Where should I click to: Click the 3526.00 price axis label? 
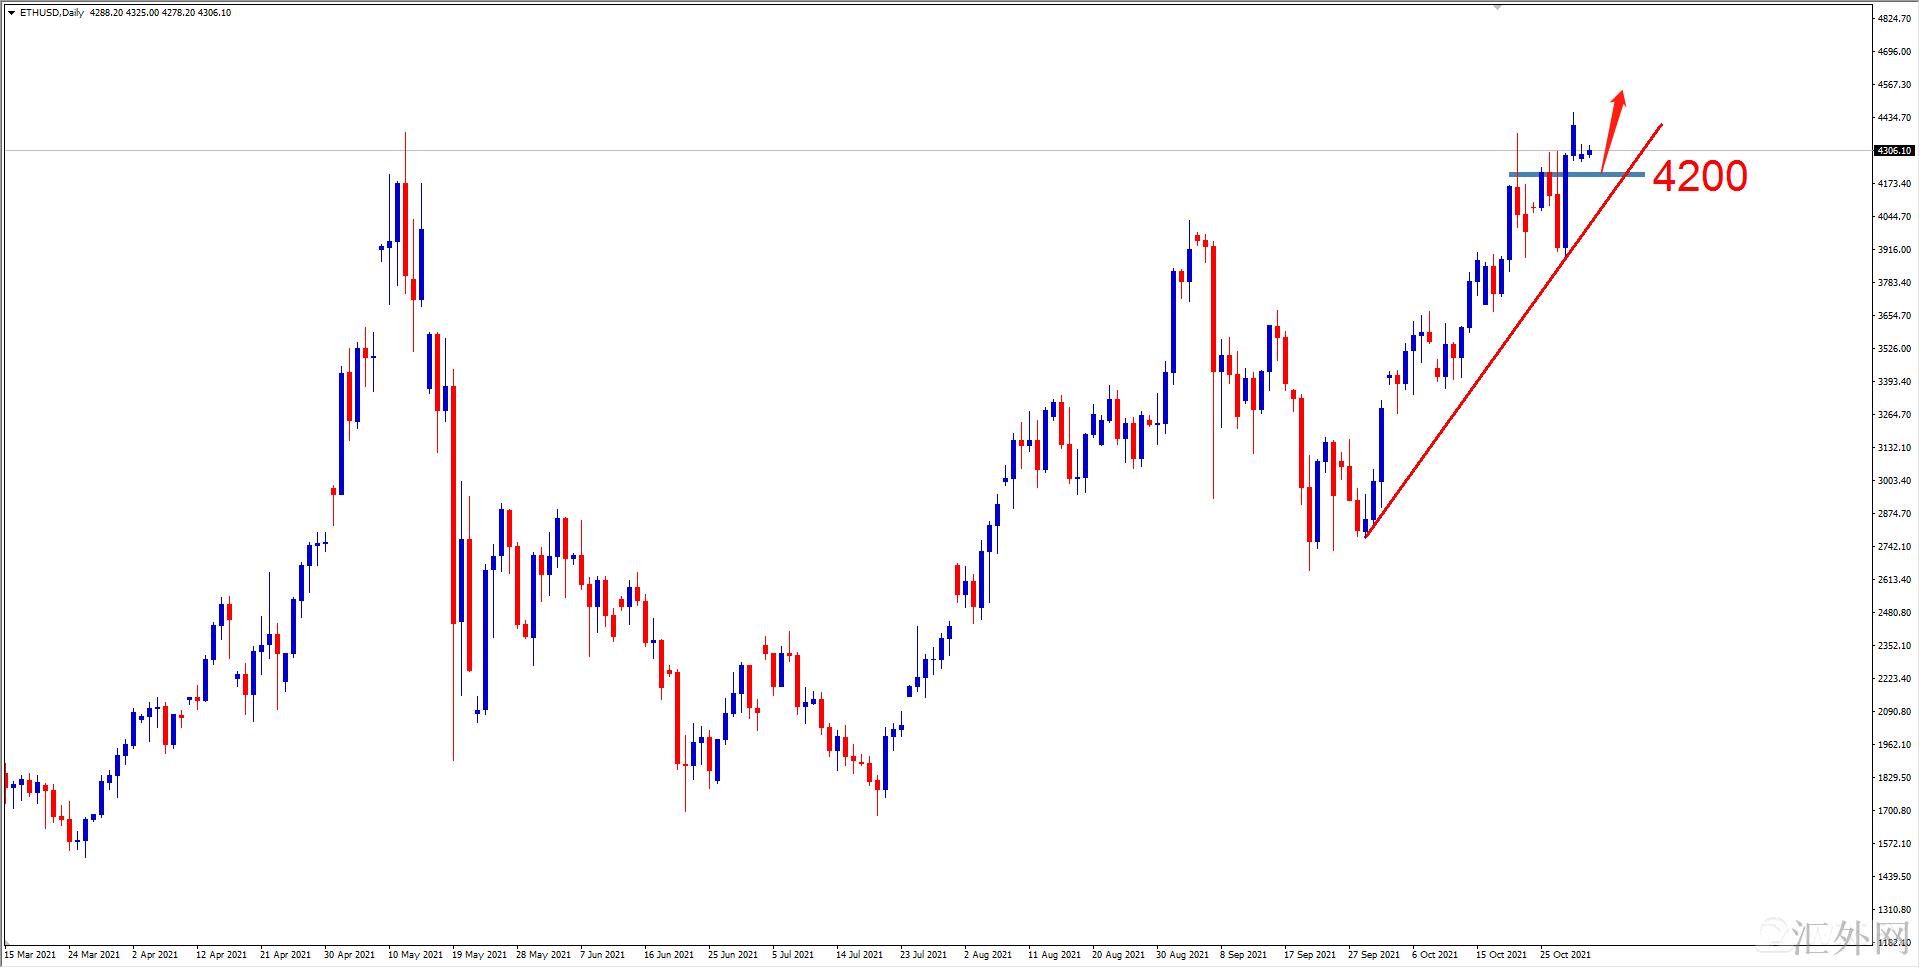pyautogui.click(x=1894, y=349)
